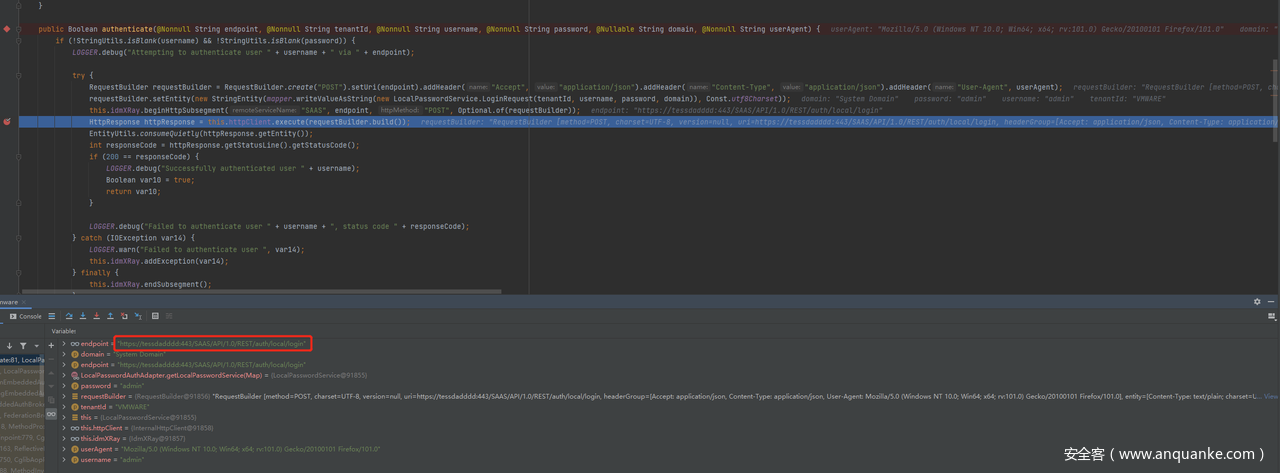Expand the requestBuilder variable node
1280x473 pixels.
64,396
